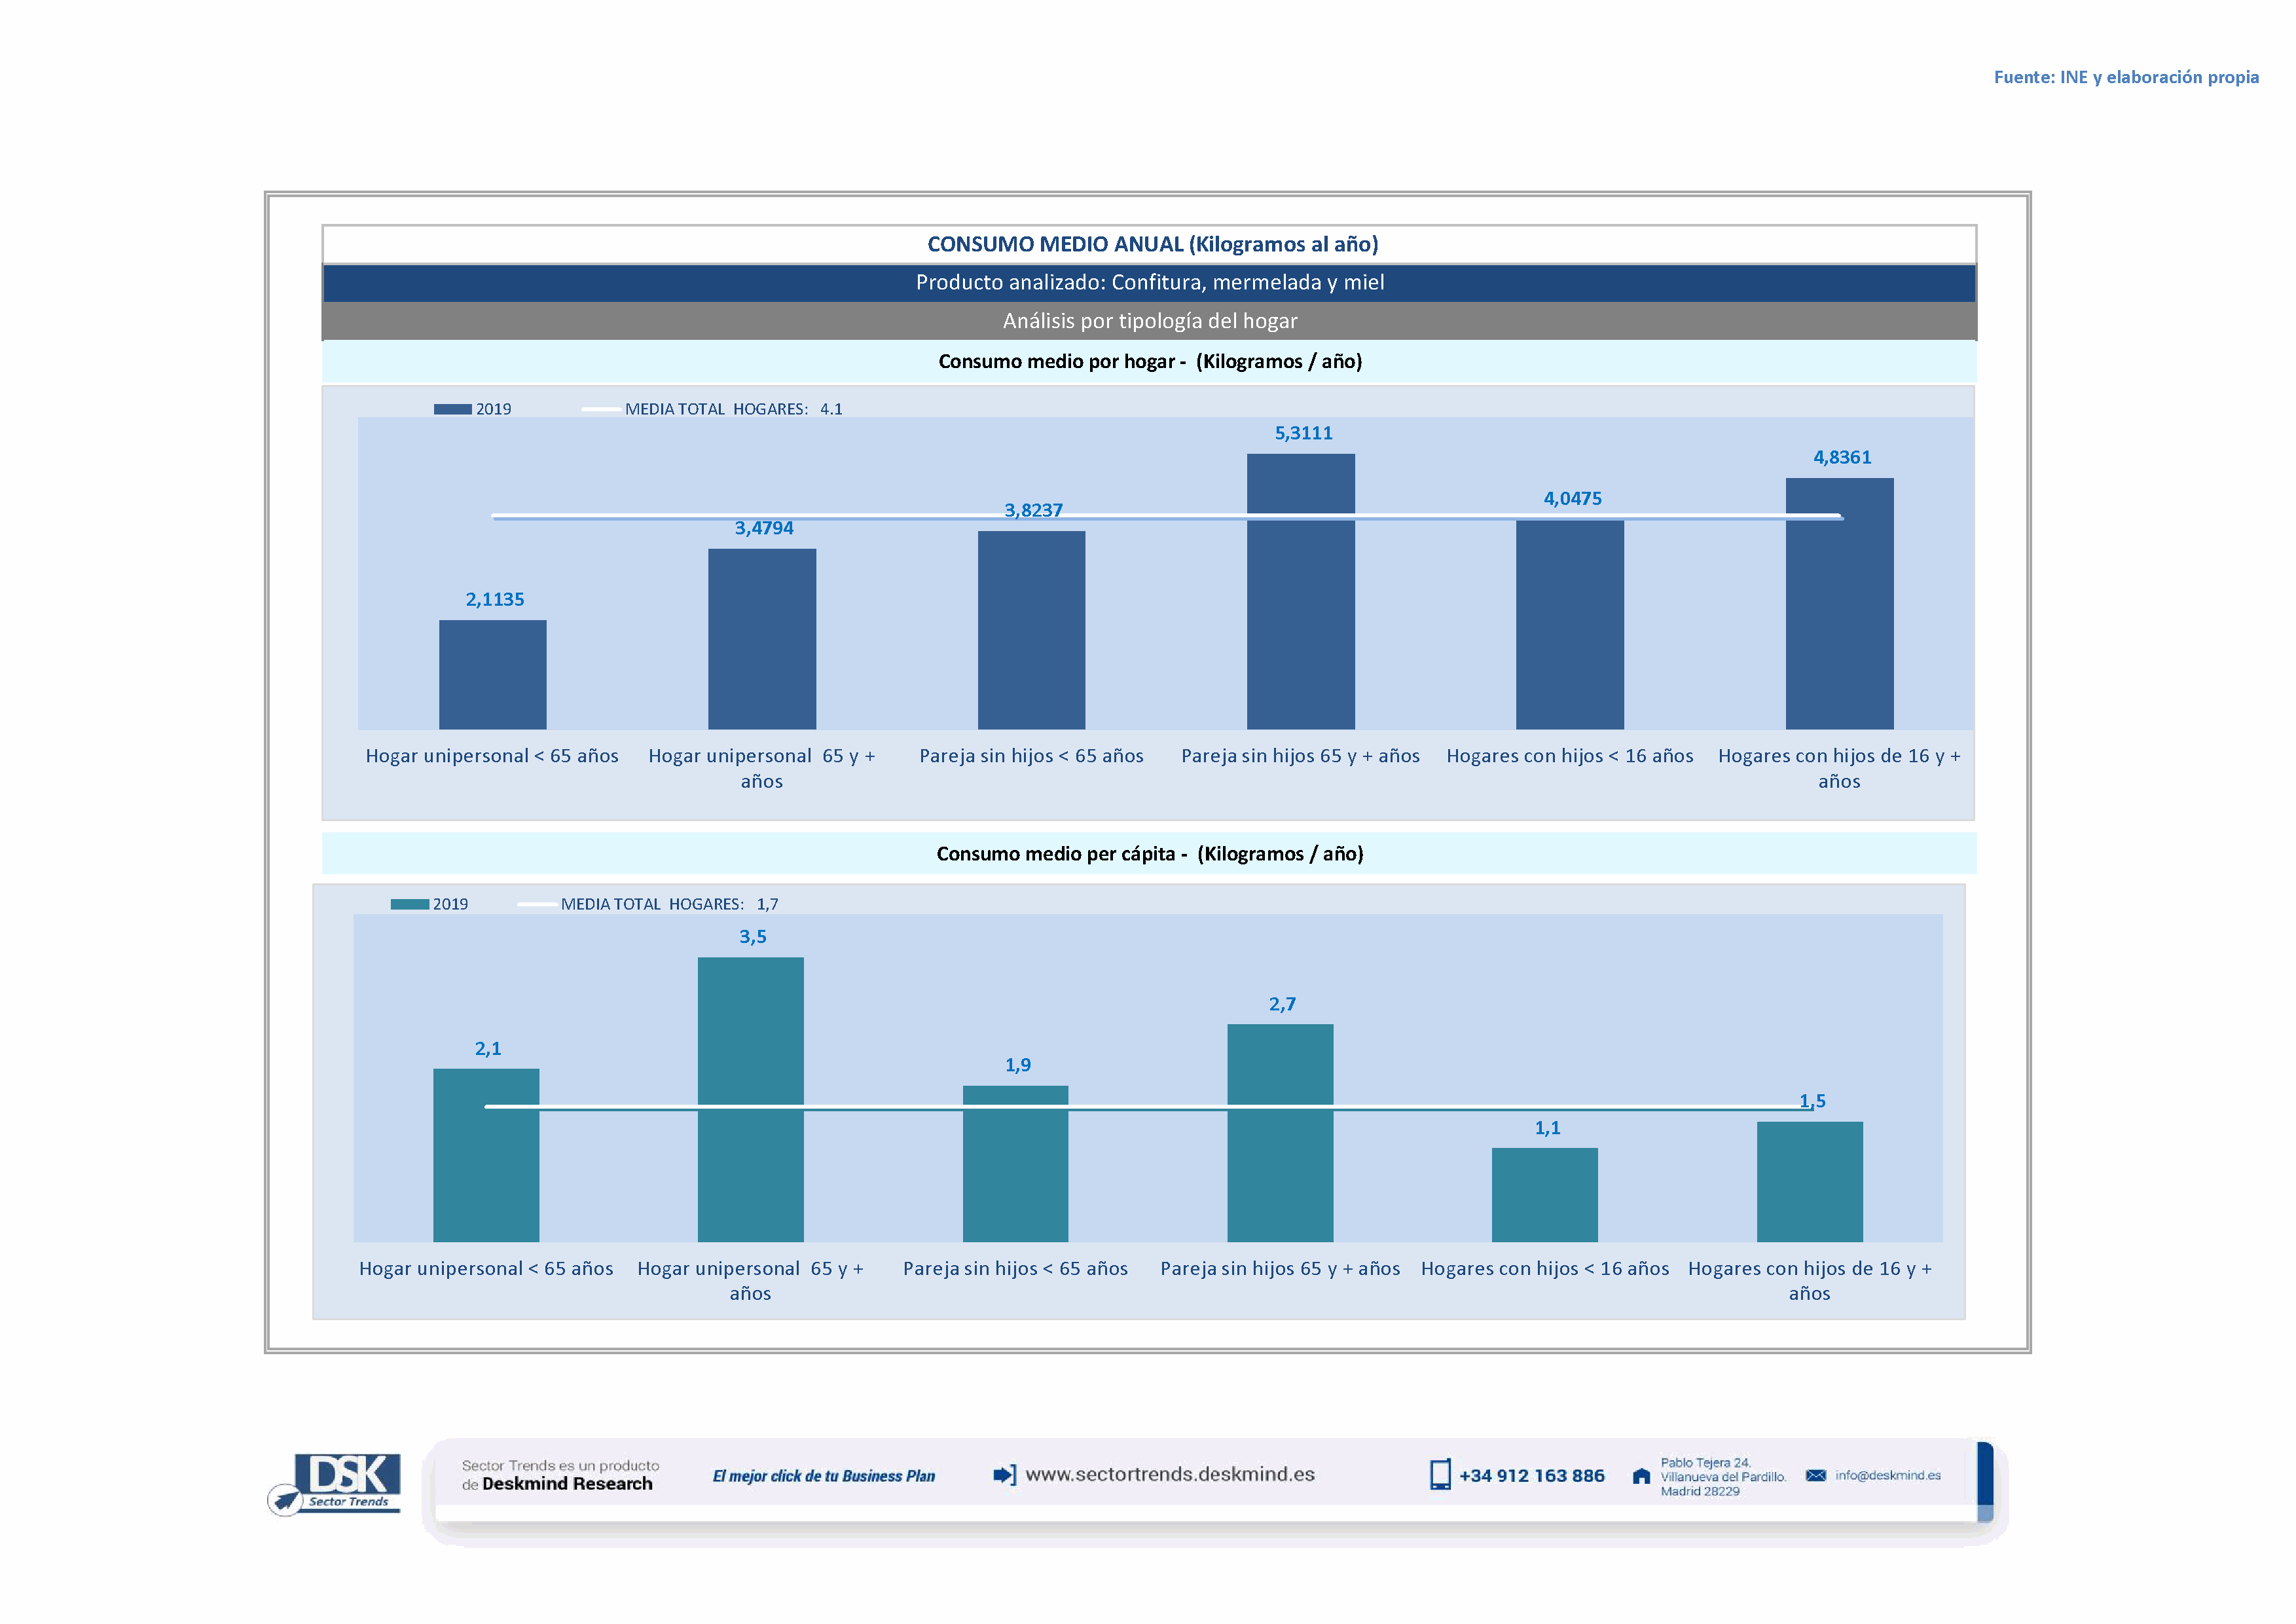This screenshot has width=2296, height=1624.
Task: Click the house address icon in the footer
Action: 1641,1476
